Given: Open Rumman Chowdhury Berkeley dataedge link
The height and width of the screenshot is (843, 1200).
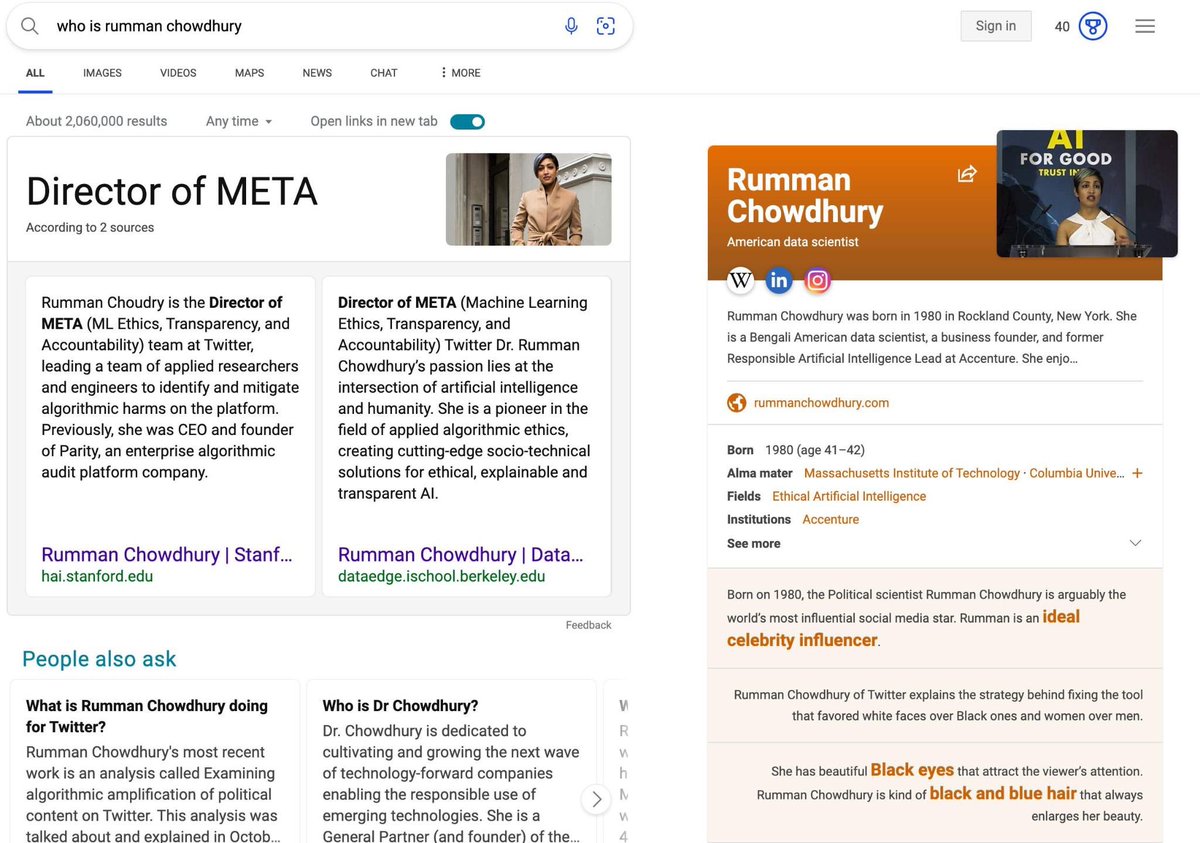Looking at the screenshot, I should click(x=460, y=554).
